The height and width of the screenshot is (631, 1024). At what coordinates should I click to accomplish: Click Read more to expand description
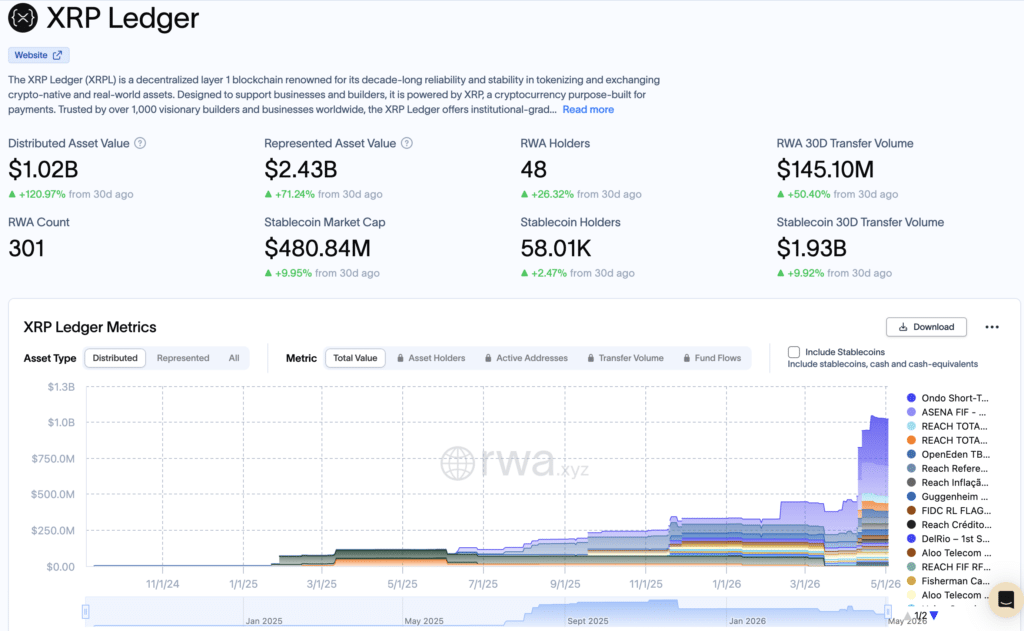point(588,109)
